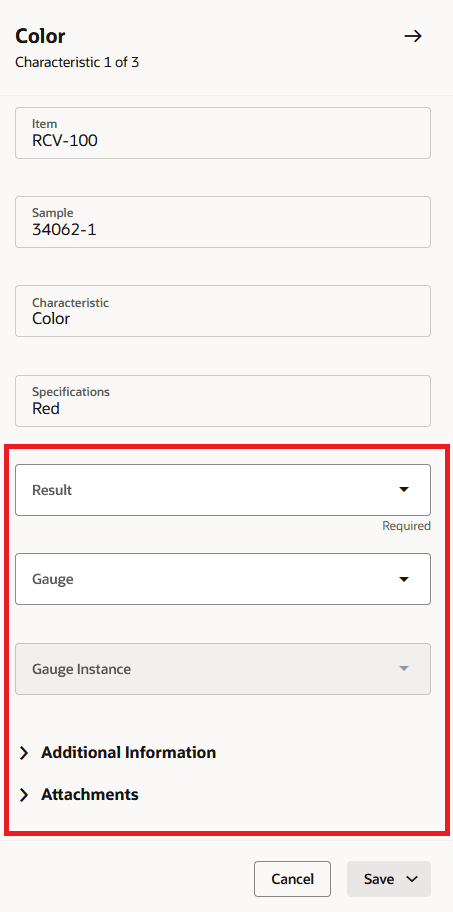Cancel the inspection result entry
The width and height of the screenshot is (453, 912).
[293, 879]
